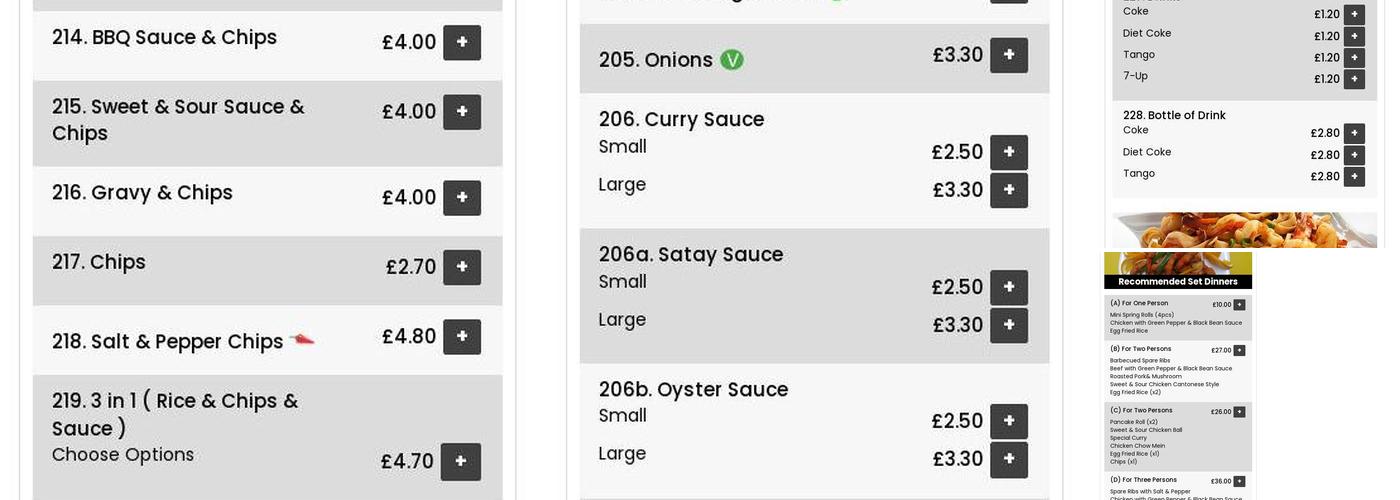The height and width of the screenshot is (500, 1400).
Task: Click the Recommended Set Dinners banner
Action: click(x=1178, y=281)
